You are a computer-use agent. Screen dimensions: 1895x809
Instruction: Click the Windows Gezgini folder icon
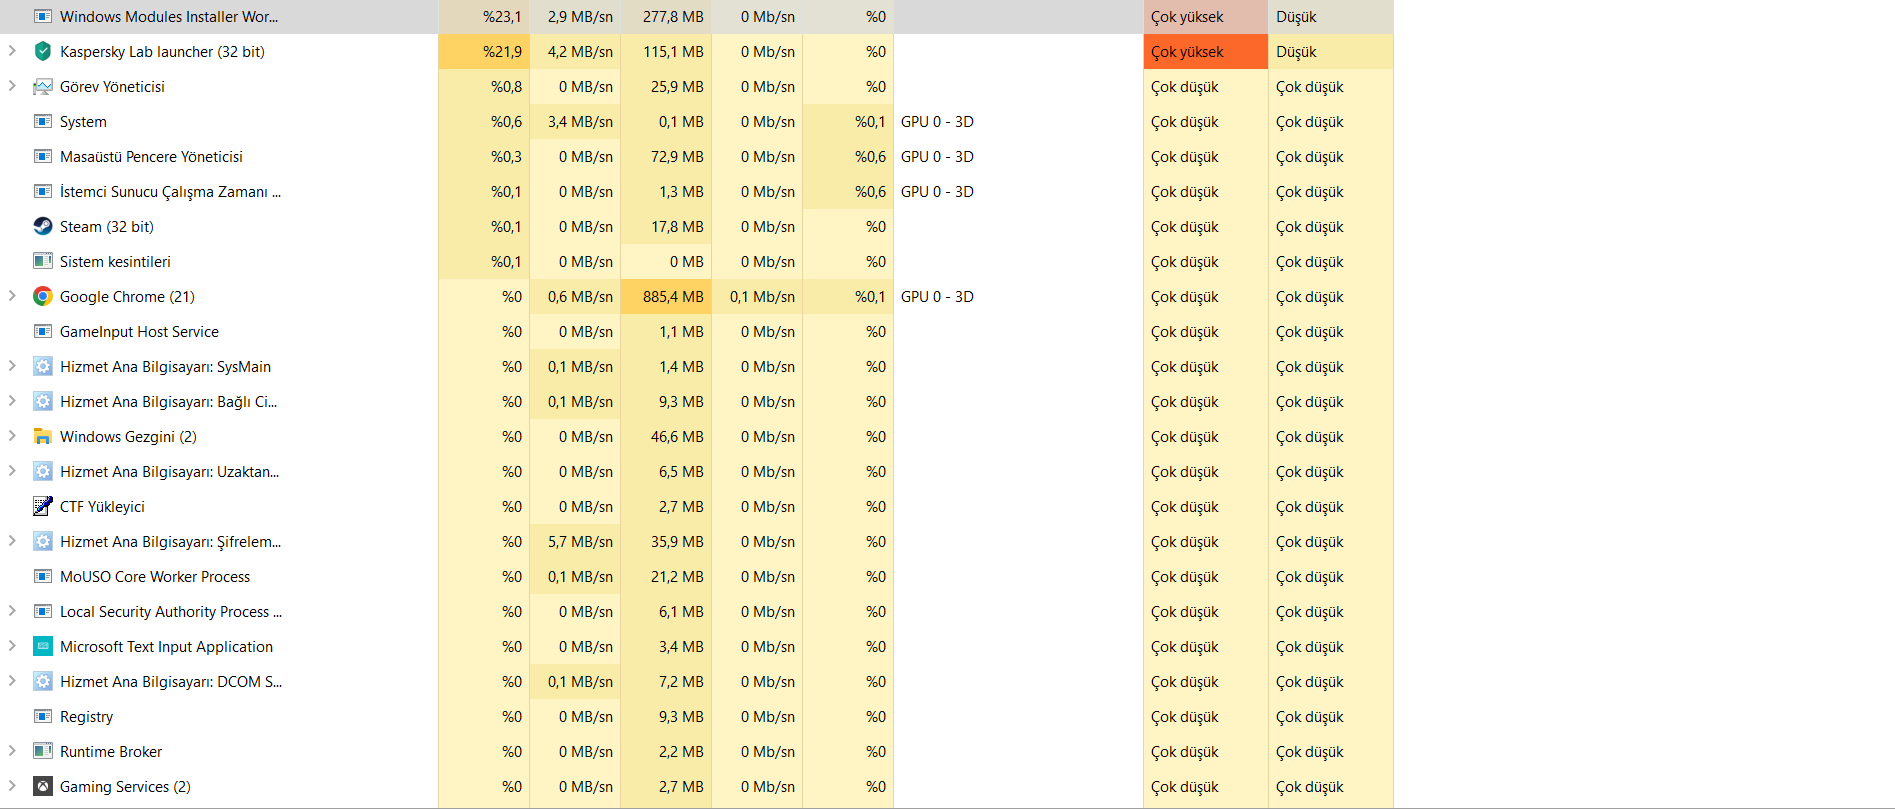coord(42,436)
